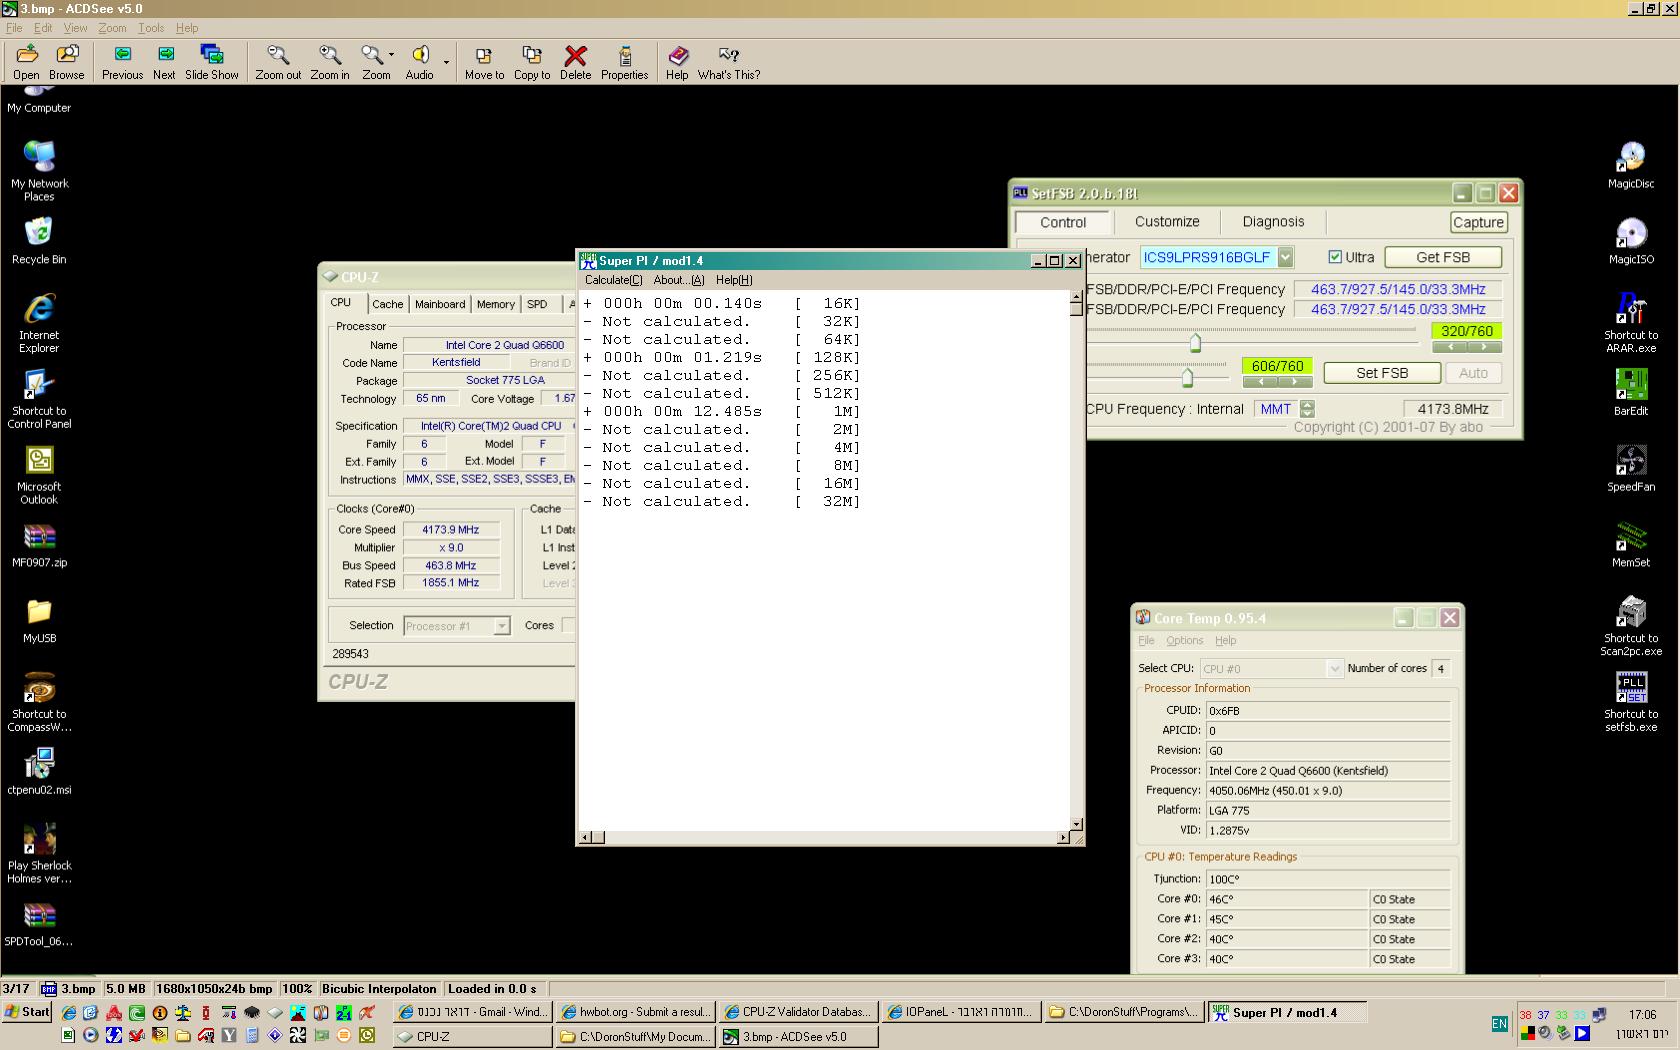Click the Super PI vertical scrollbar down arrow
The image size is (1680, 1050).
[1076, 824]
